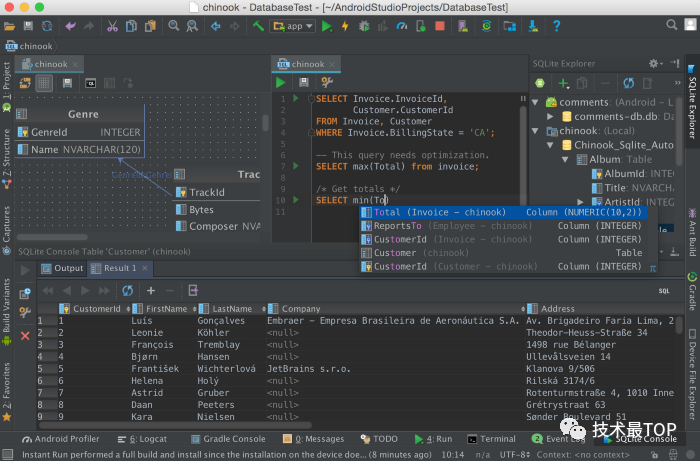This screenshot has width=700, height=461.
Task: Switch to the Output tab
Action: [x=62, y=268]
